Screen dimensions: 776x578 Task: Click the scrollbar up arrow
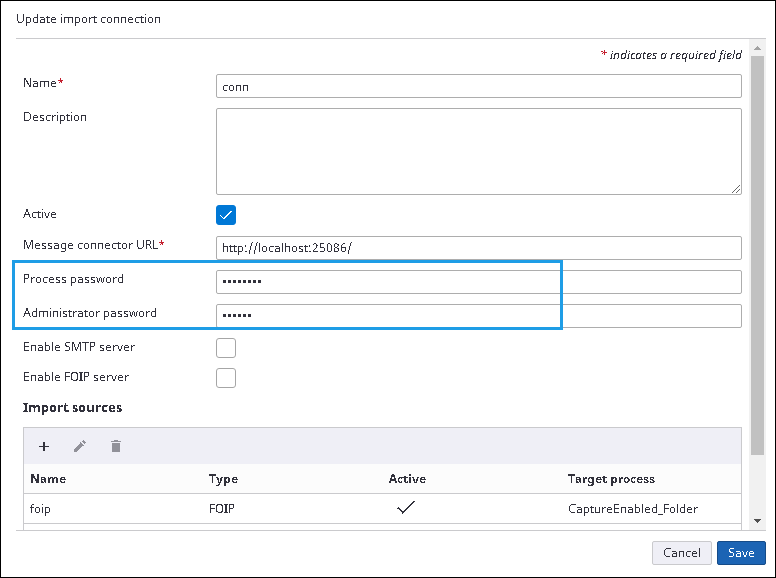pos(757,47)
